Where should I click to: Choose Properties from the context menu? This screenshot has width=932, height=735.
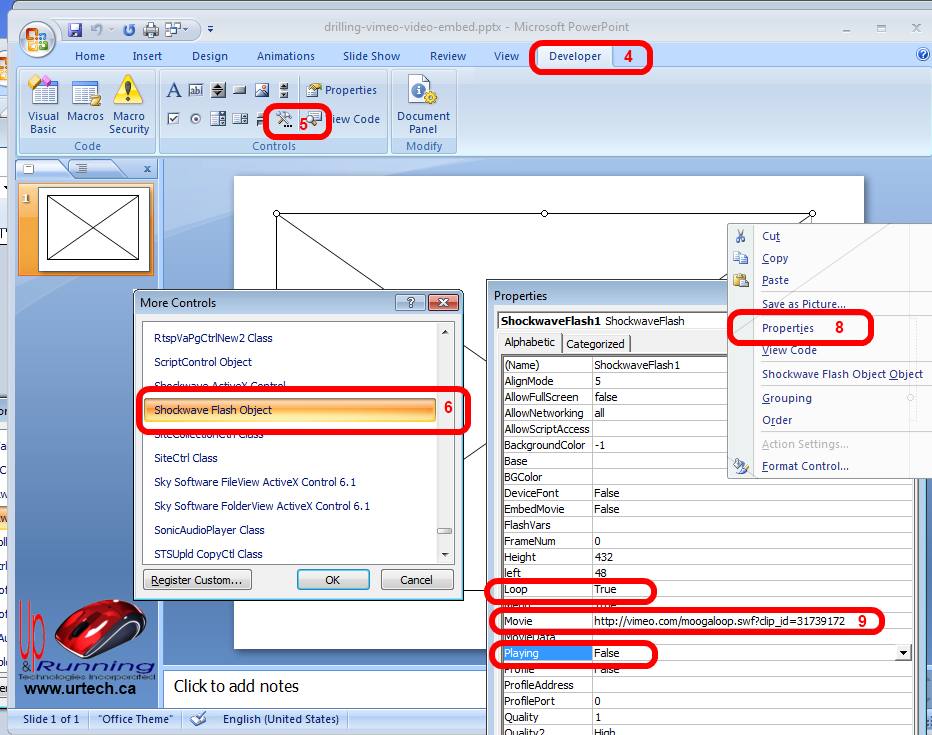coord(787,328)
